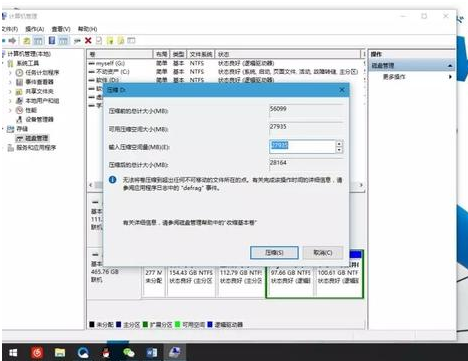The image size is (468, 361).
Task: Collapse the 磁盘管理 section arrow in actions pane
Action: [450, 66]
